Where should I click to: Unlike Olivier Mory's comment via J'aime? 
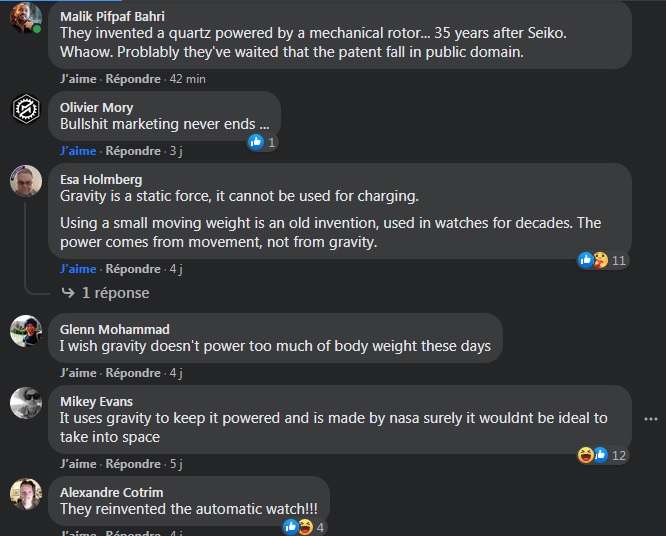point(78,151)
